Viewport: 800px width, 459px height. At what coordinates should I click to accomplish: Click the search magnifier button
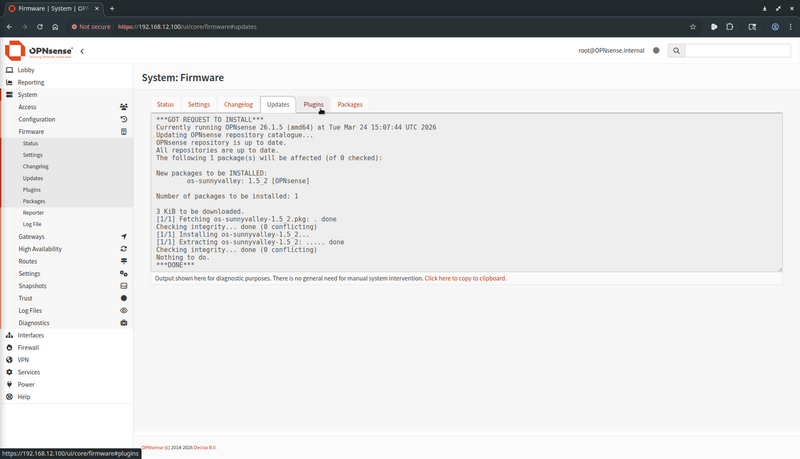(677, 50)
